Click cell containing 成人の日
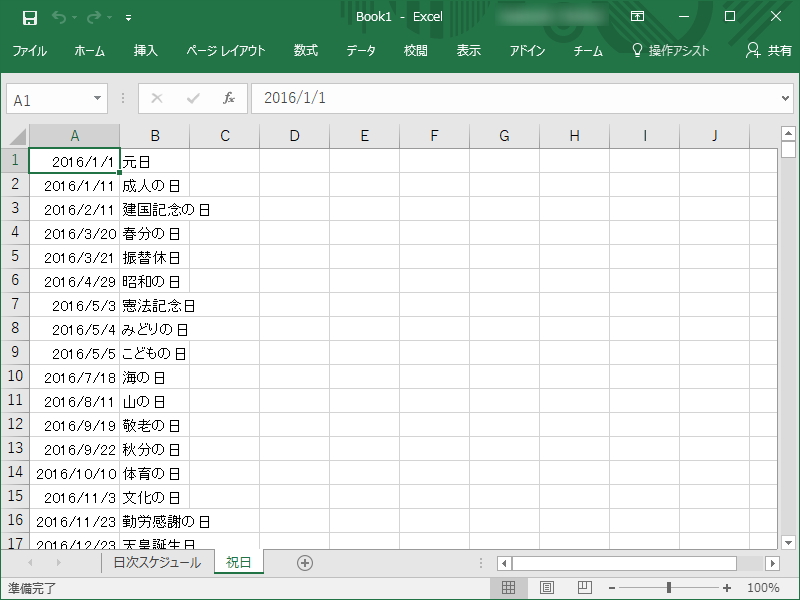Viewport: 800px width, 600px height. [155, 185]
